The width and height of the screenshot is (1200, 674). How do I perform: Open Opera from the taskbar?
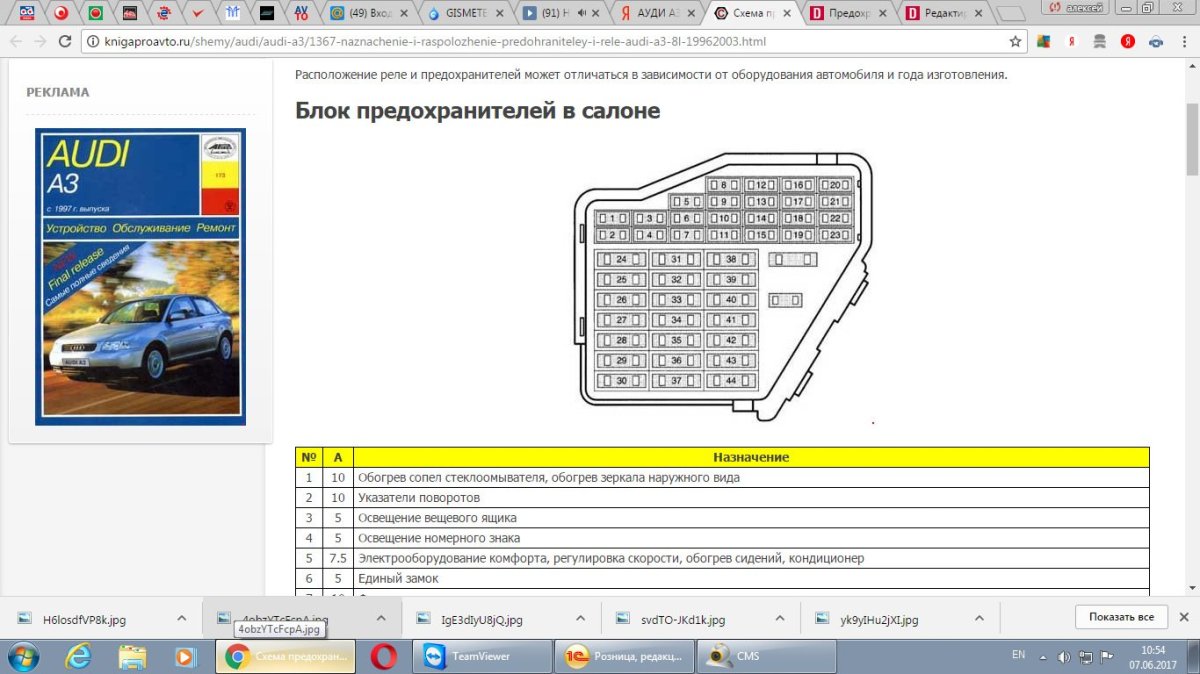coord(386,656)
